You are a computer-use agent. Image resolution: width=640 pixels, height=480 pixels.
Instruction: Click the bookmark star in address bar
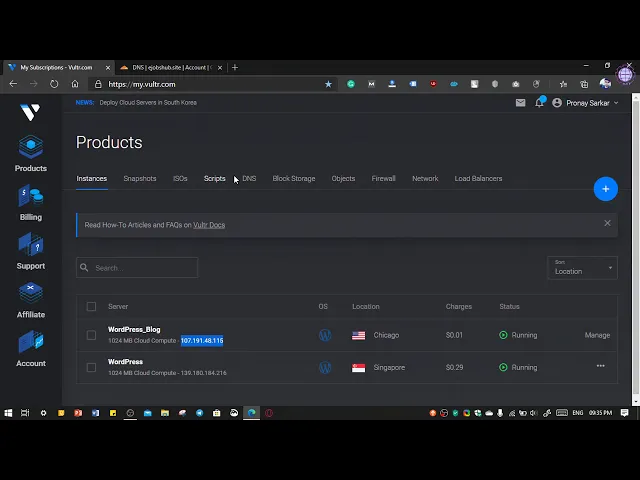pyautogui.click(x=328, y=84)
